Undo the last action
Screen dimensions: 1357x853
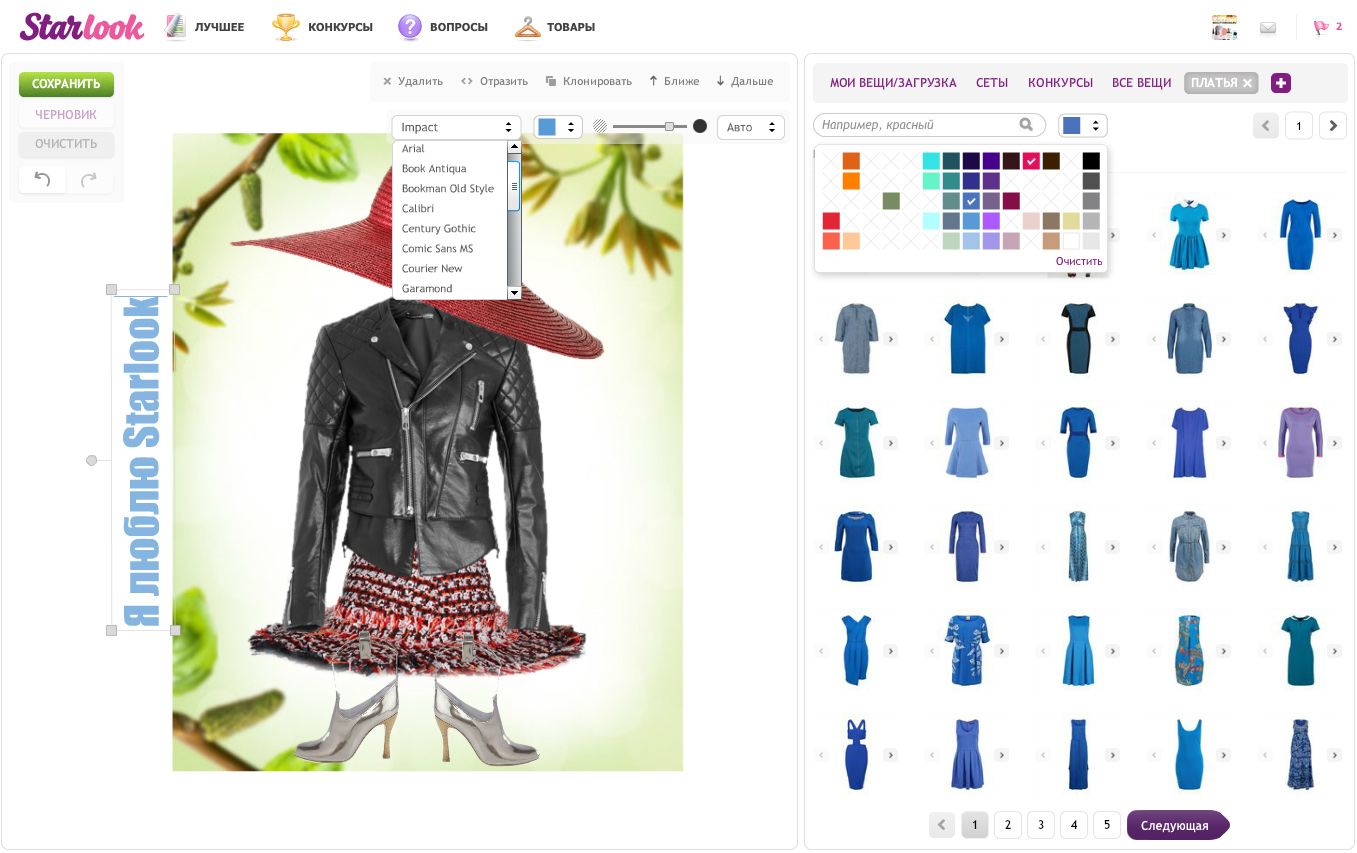click(42, 180)
